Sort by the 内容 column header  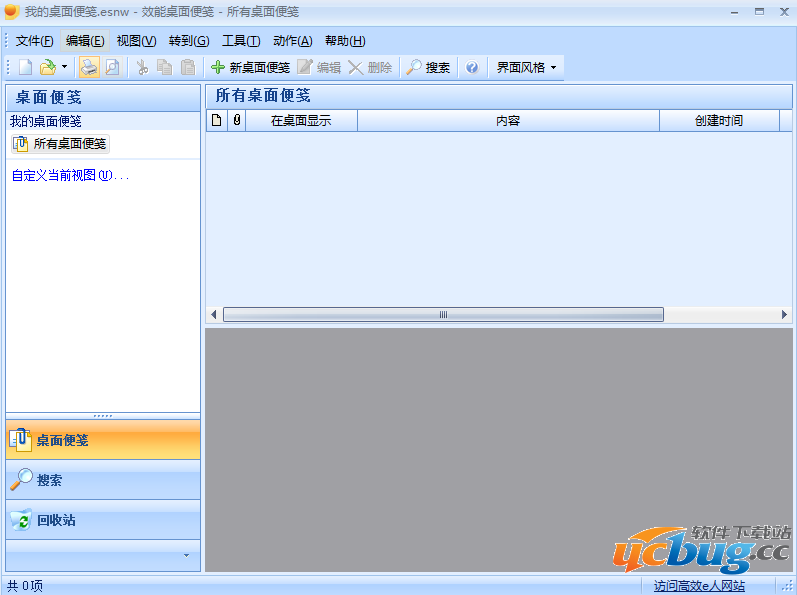[508, 120]
